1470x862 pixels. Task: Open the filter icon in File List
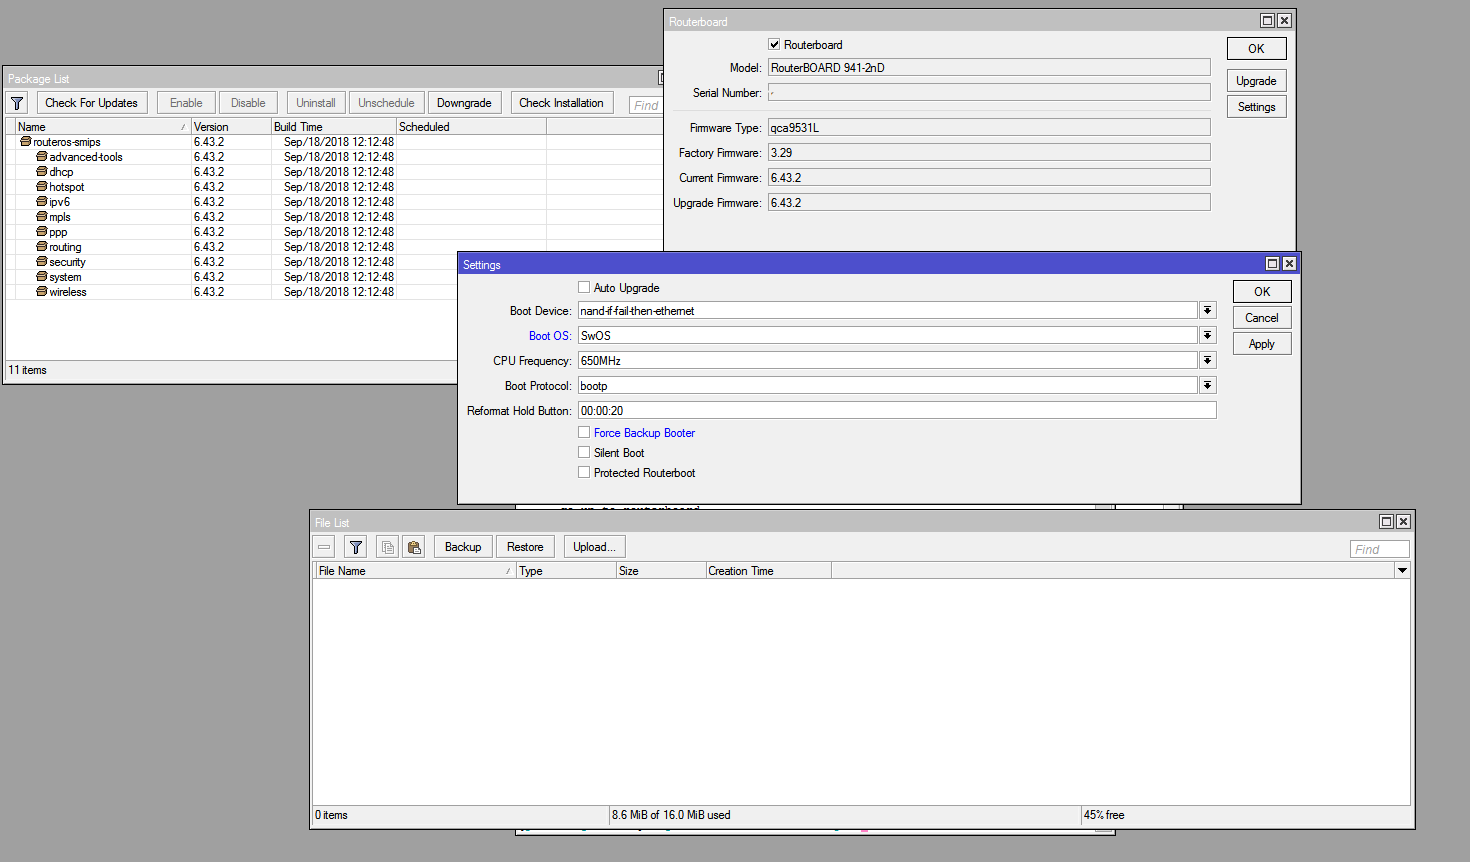click(356, 547)
